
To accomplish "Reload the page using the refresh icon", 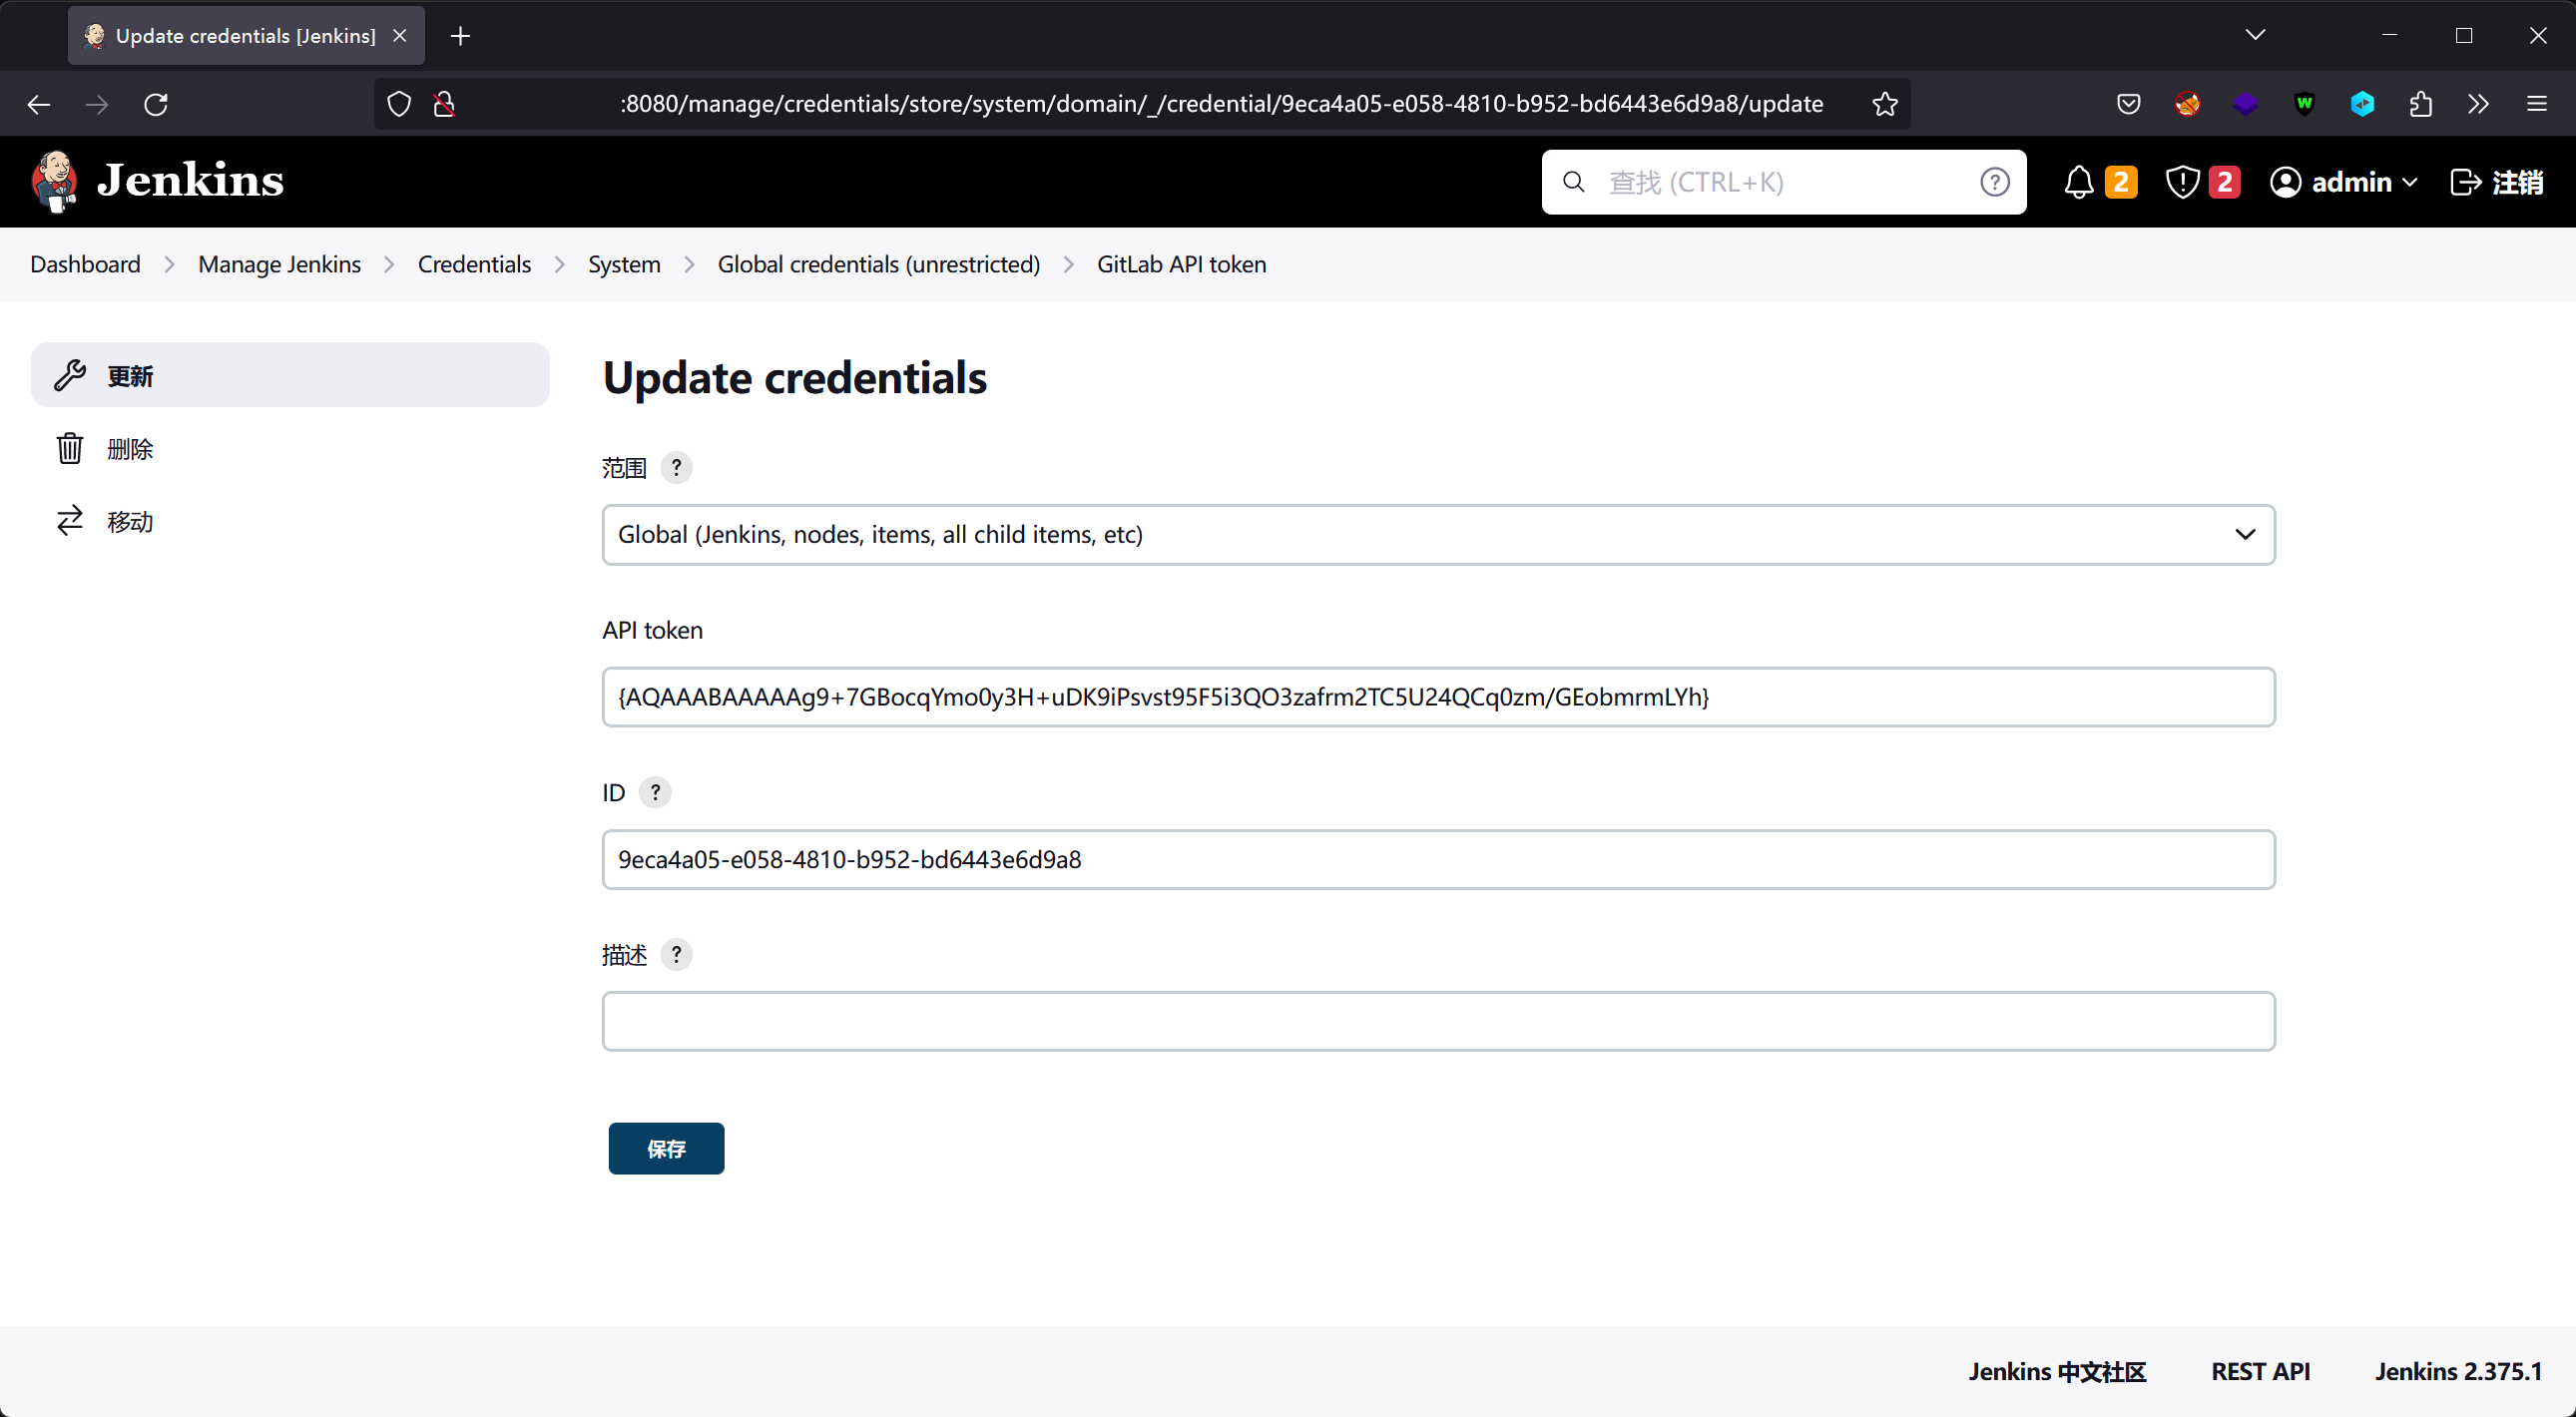I will pos(156,104).
